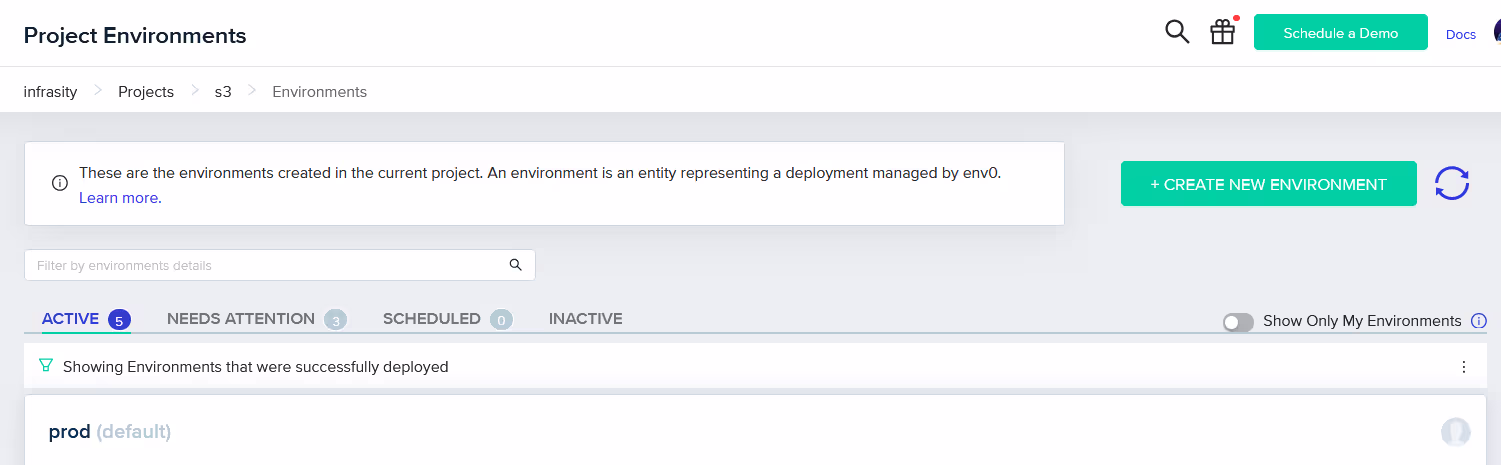1501x465 pixels.
Task: Go to infrasity breadcrumb
Action: click(50, 92)
